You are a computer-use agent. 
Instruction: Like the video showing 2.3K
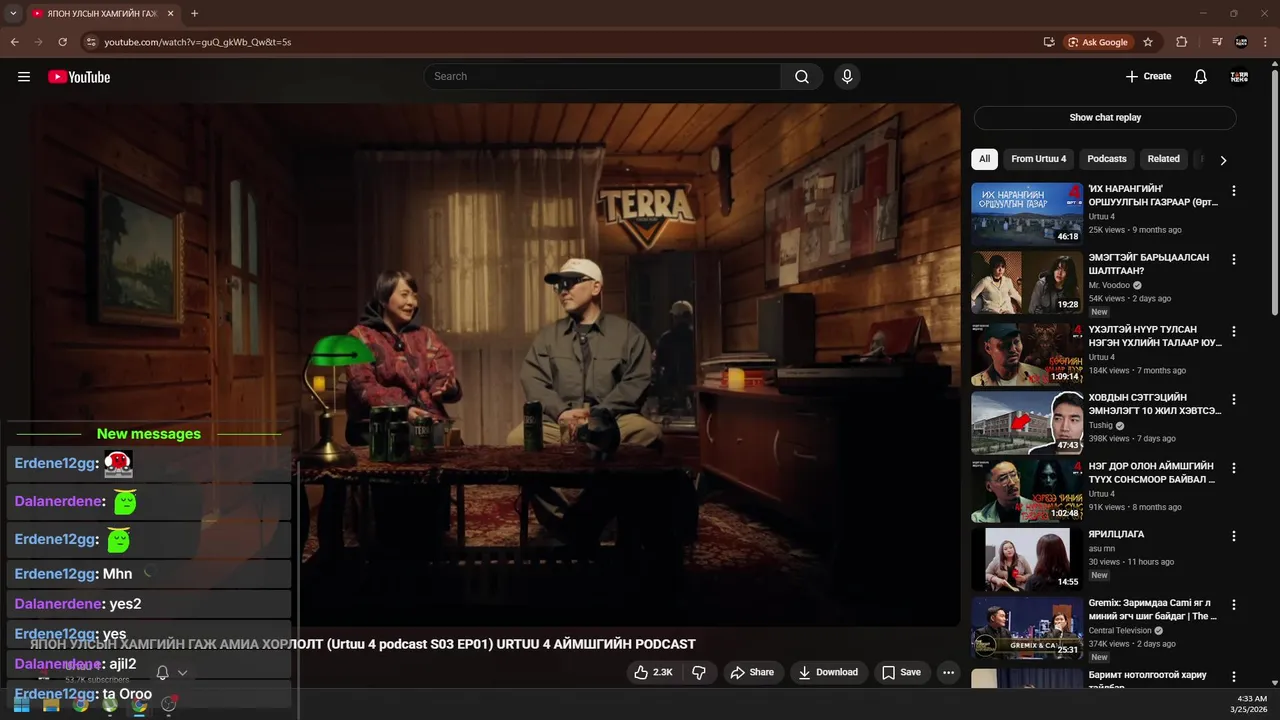pyautogui.click(x=652, y=673)
